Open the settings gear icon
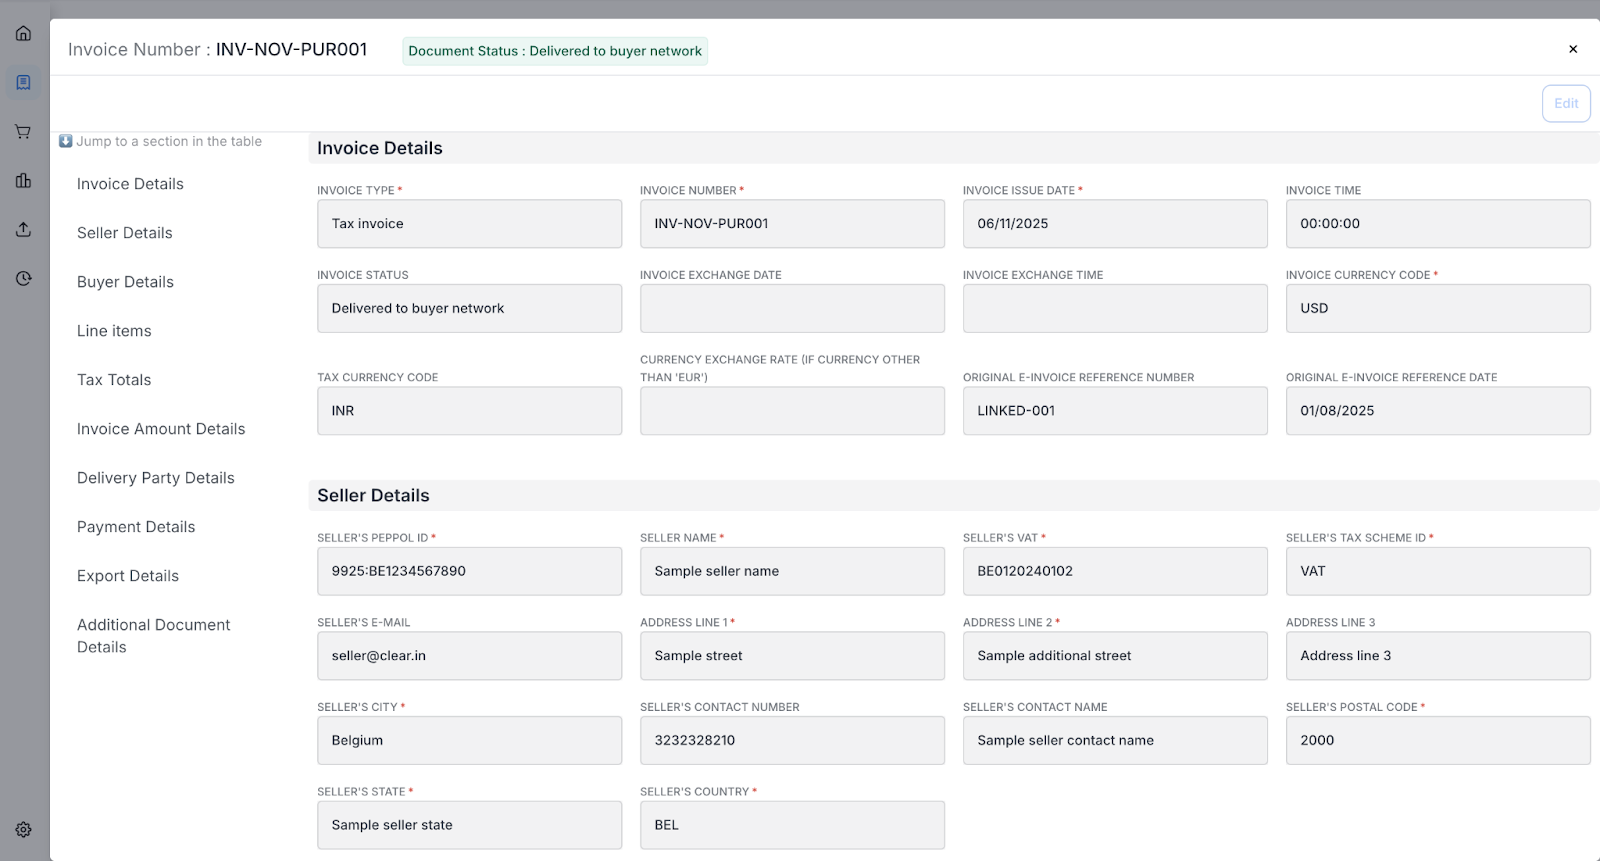The width and height of the screenshot is (1600, 861). coord(23,829)
